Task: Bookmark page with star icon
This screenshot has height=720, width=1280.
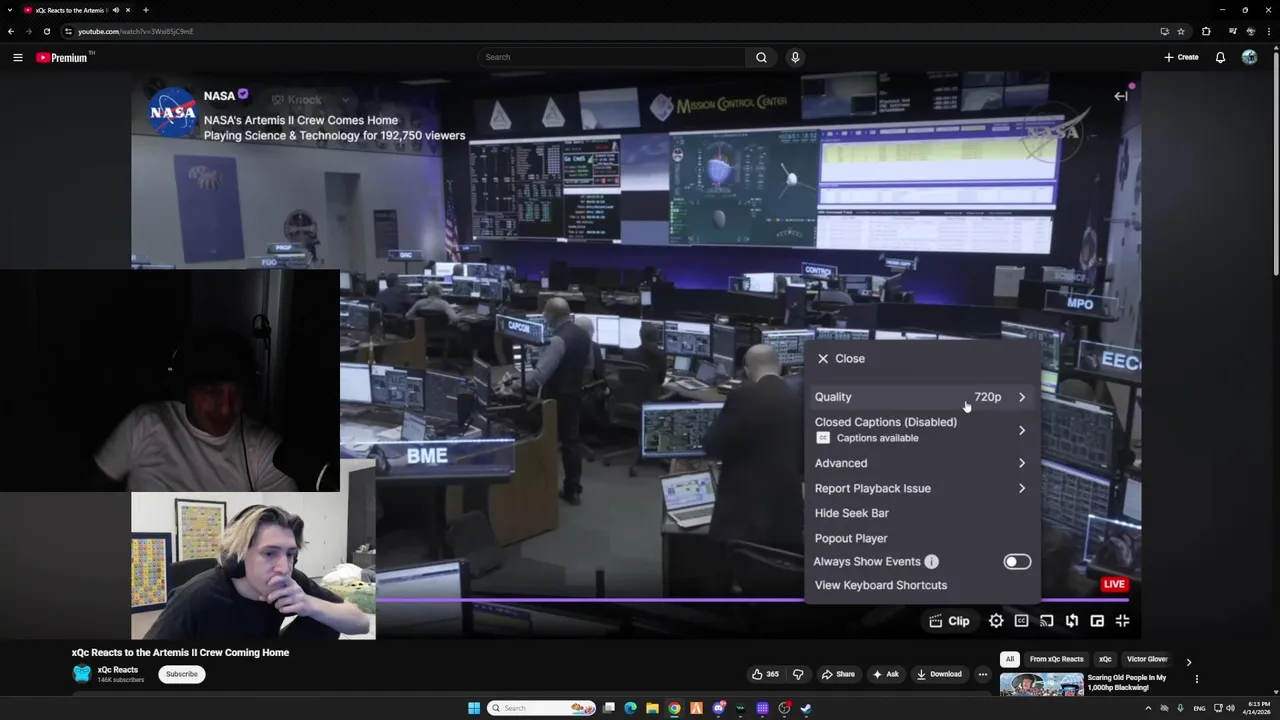Action: click(x=1181, y=31)
